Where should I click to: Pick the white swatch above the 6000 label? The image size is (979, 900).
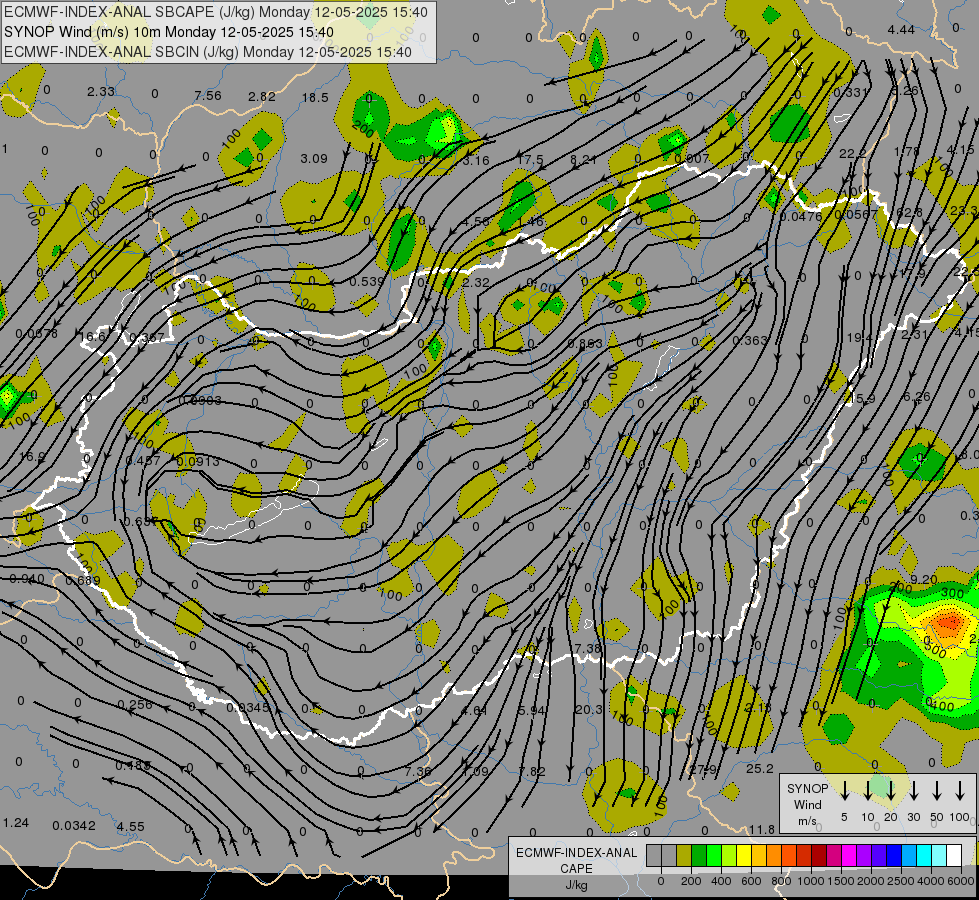(953, 856)
